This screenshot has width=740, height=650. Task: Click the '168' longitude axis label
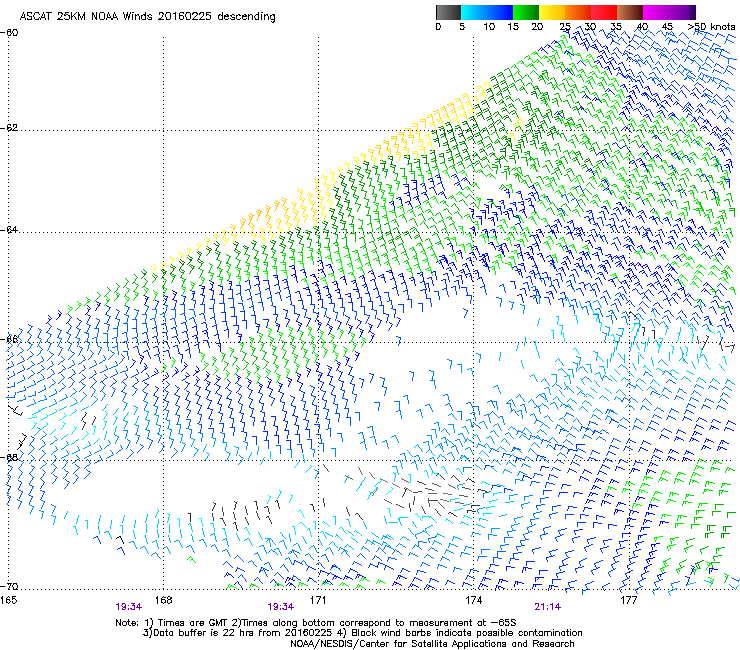[163, 600]
